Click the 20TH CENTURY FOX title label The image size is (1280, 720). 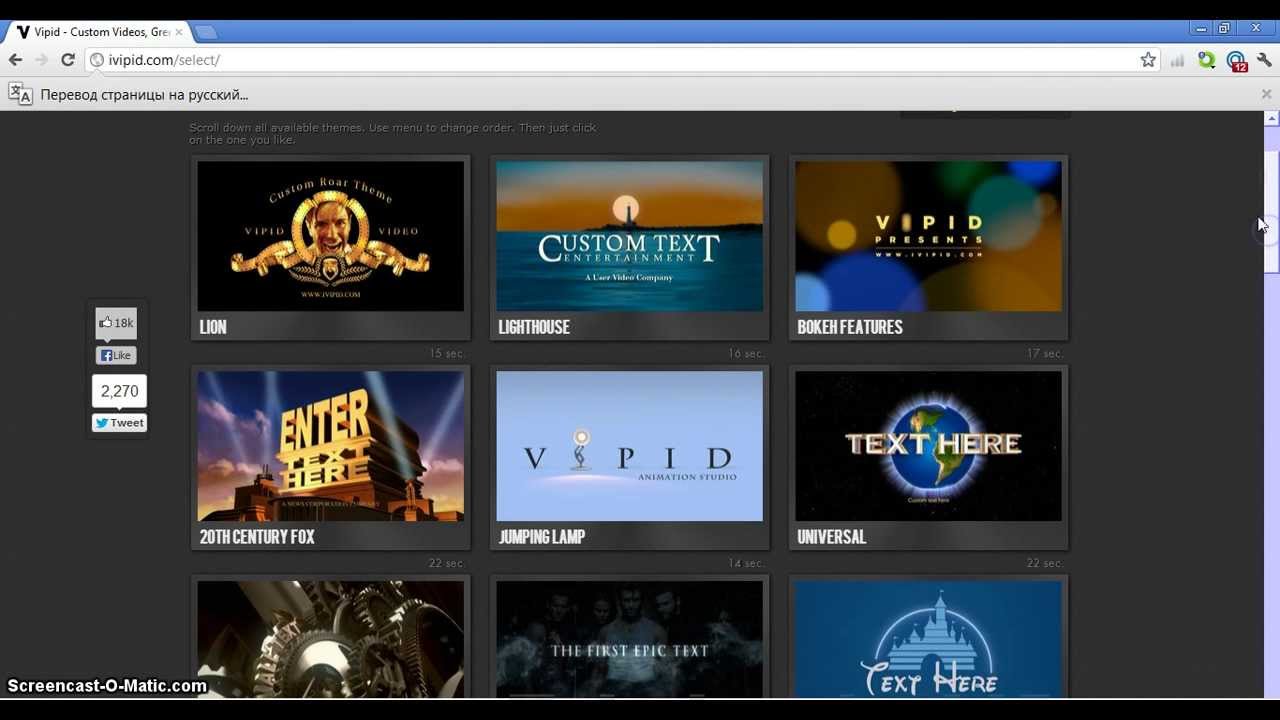click(257, 537)
